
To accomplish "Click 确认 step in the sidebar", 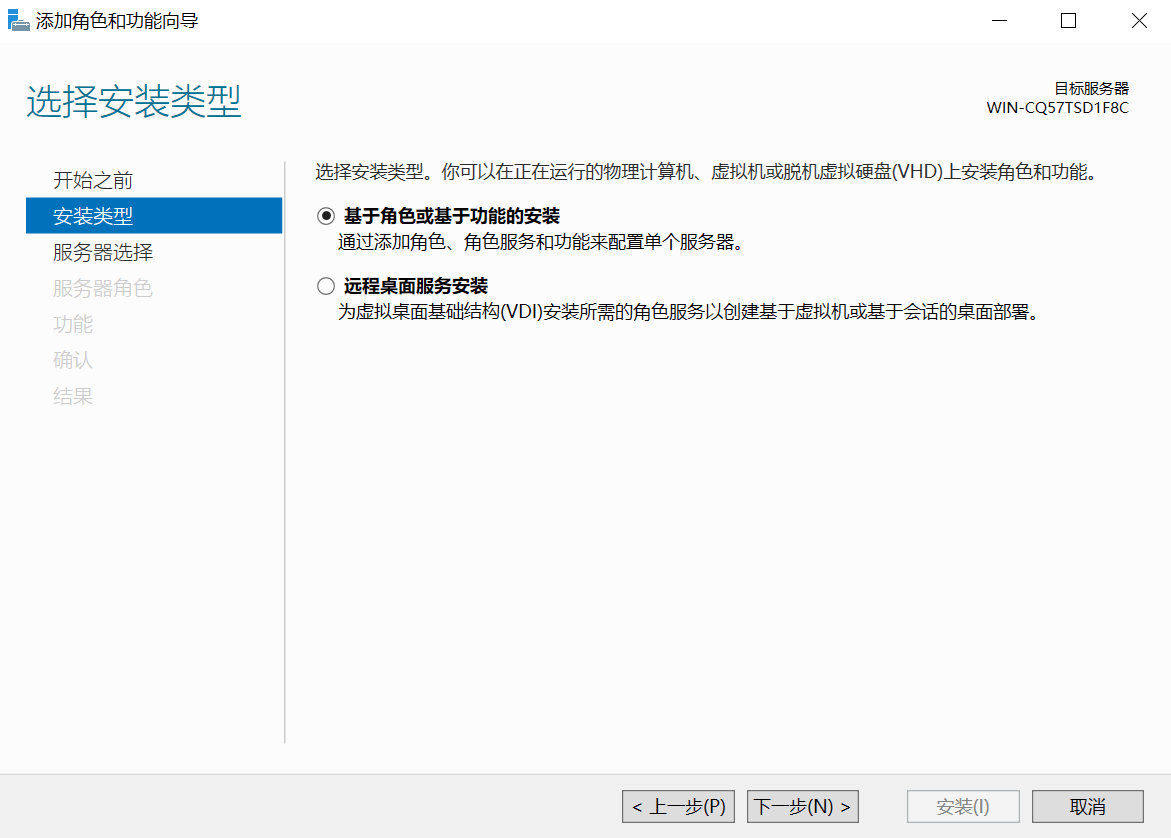I will (73, 359).
